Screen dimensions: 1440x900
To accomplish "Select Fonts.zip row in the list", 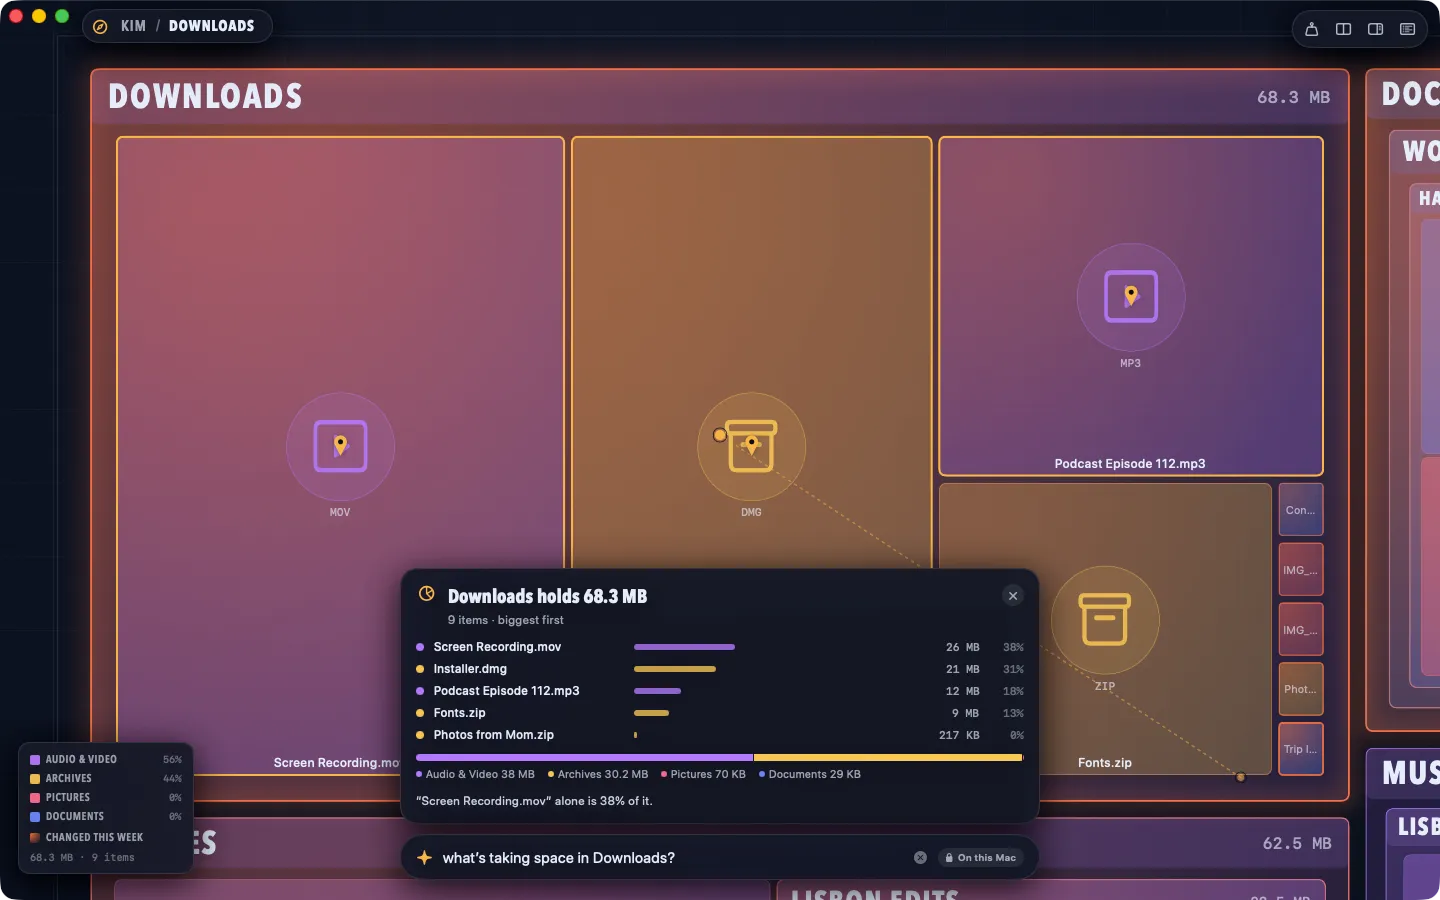I will [x=720, y=713].
